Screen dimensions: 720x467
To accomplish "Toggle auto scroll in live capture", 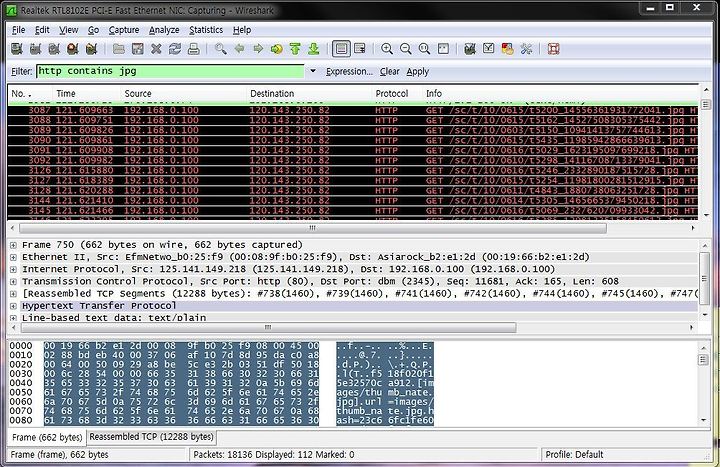I will (x=360, y=49).
